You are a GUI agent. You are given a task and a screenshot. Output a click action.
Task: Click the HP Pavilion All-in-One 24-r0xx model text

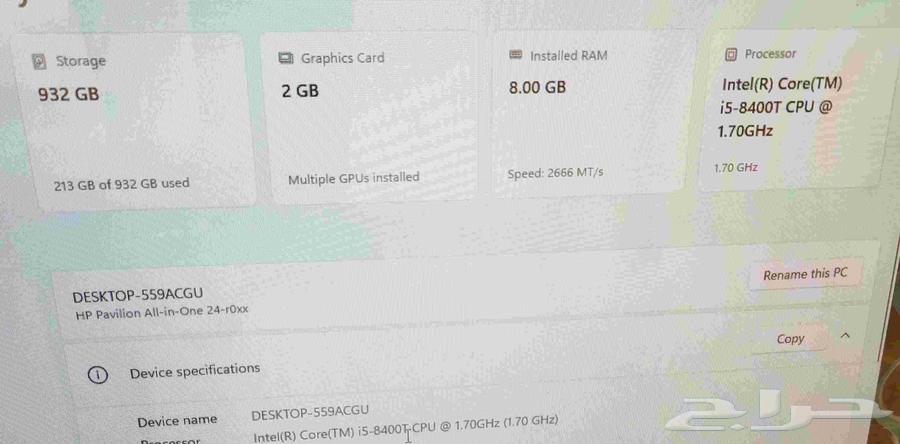pyautogui.click(x=162, y=313)
